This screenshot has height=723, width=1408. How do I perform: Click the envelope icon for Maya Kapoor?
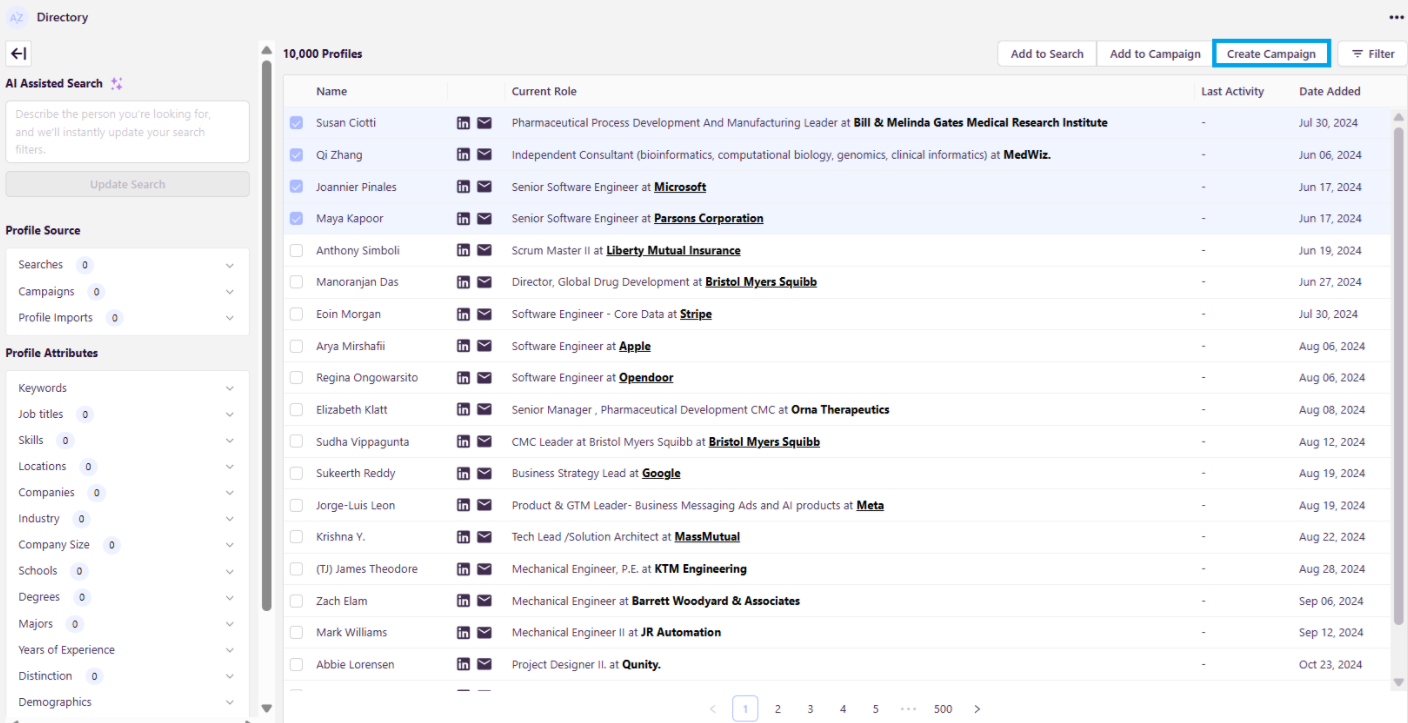pyautogui.click(x=484, y=218)
